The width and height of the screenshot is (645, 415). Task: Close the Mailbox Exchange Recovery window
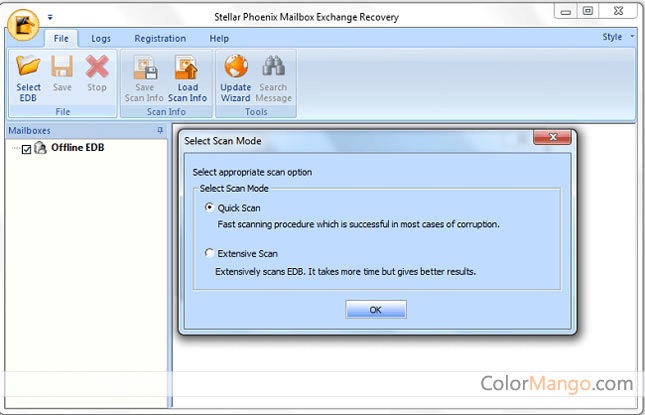pyautogui.click(x=618, y=11)
